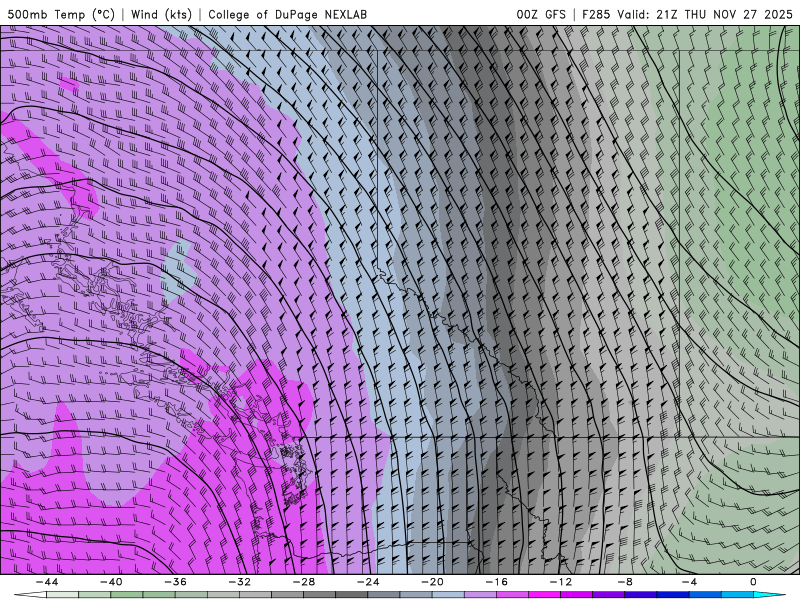800x600 pixels.
Task: Click the -36 color bar label
Action: [x=175, y=582]
